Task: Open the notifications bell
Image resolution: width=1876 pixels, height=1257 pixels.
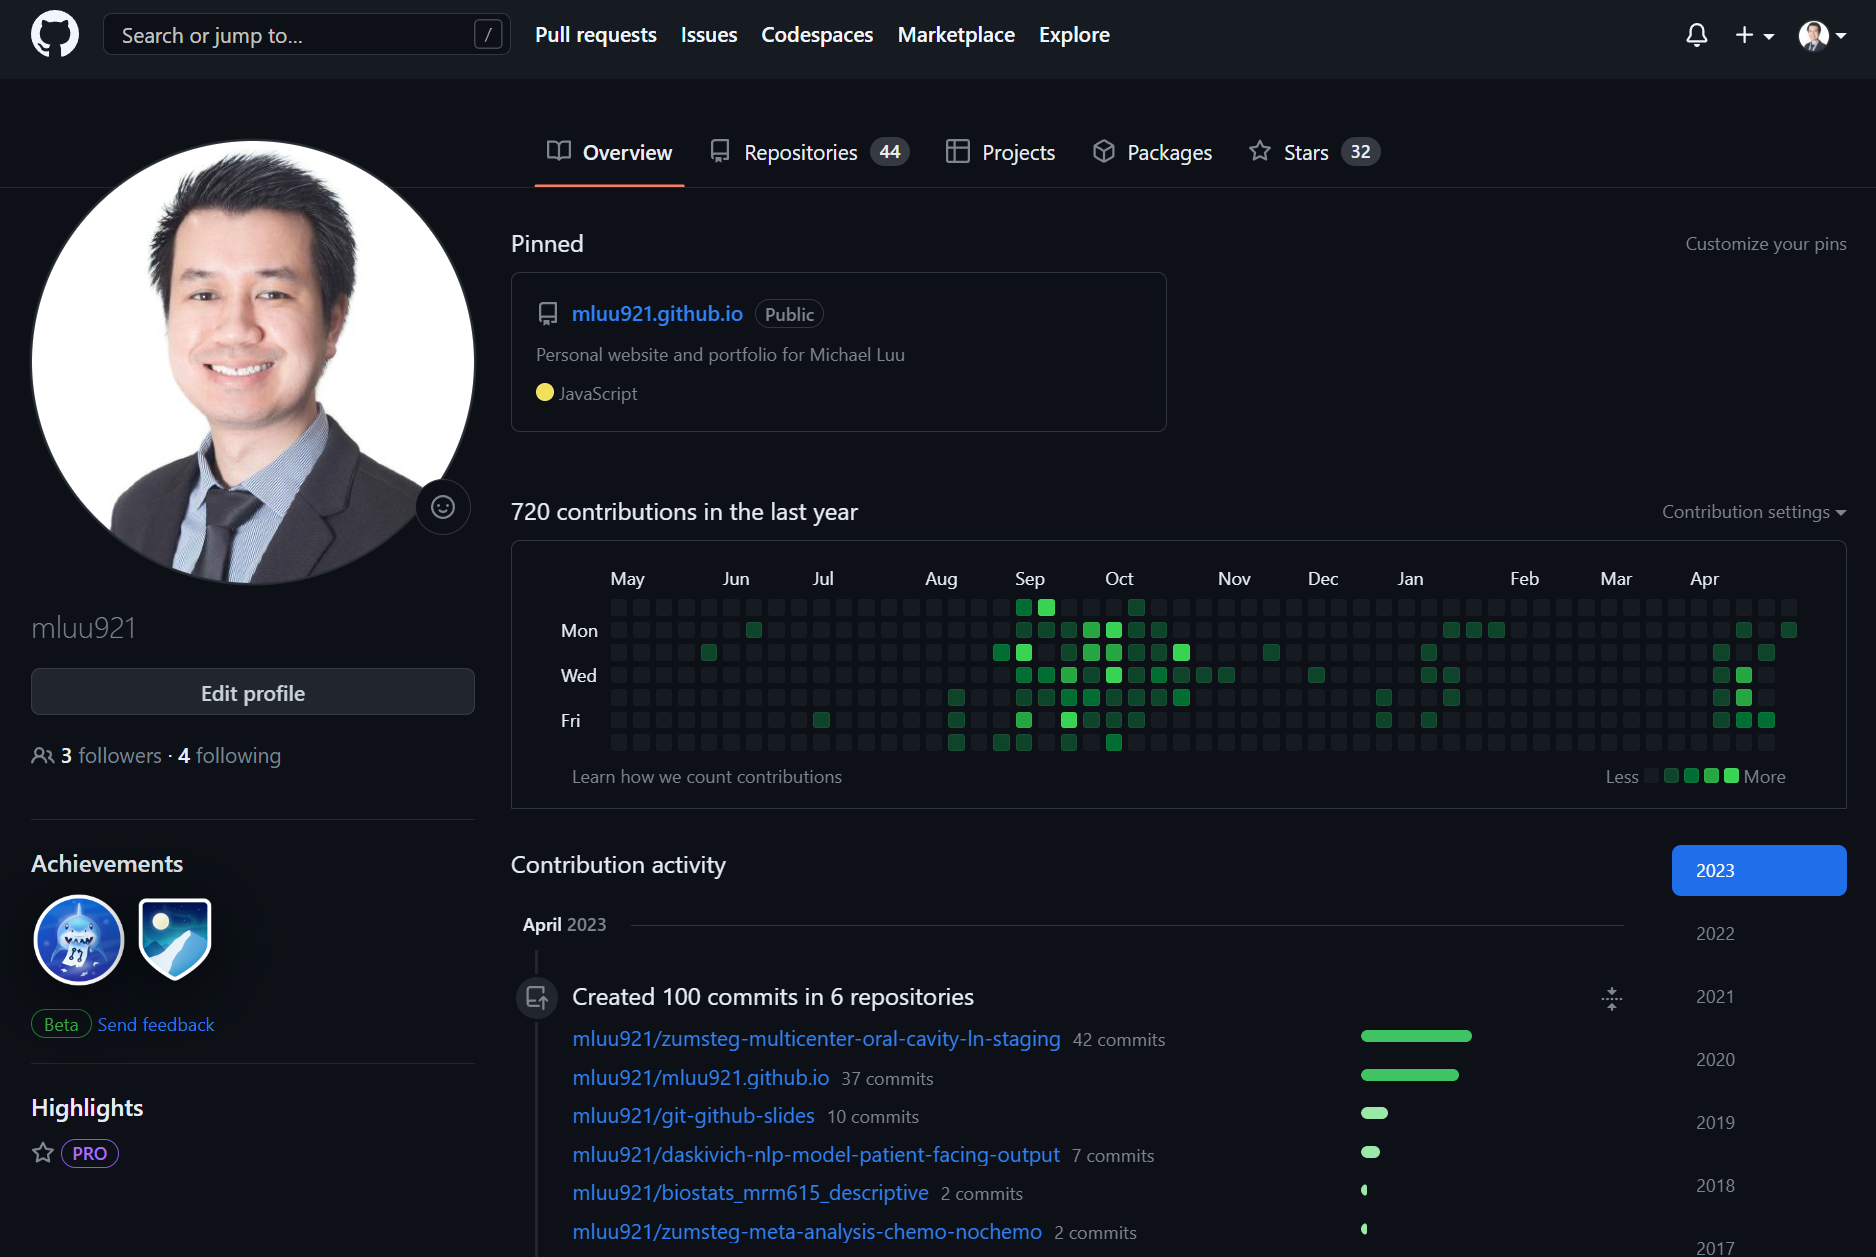Action: tap(1696, 35)
